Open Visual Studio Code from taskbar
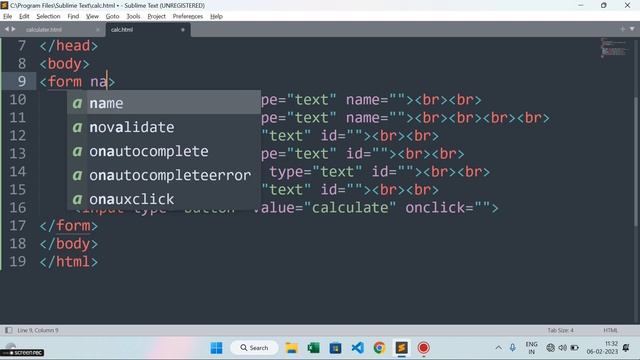This screenshot has height=360, width=640. 358,348
